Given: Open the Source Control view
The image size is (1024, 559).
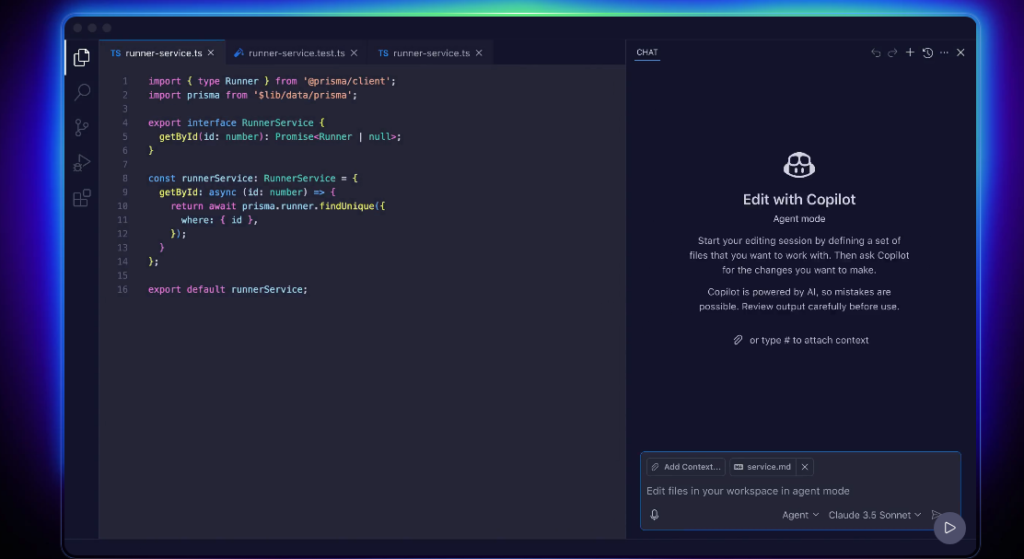Looking at the screenshot, I should [82, 127].
